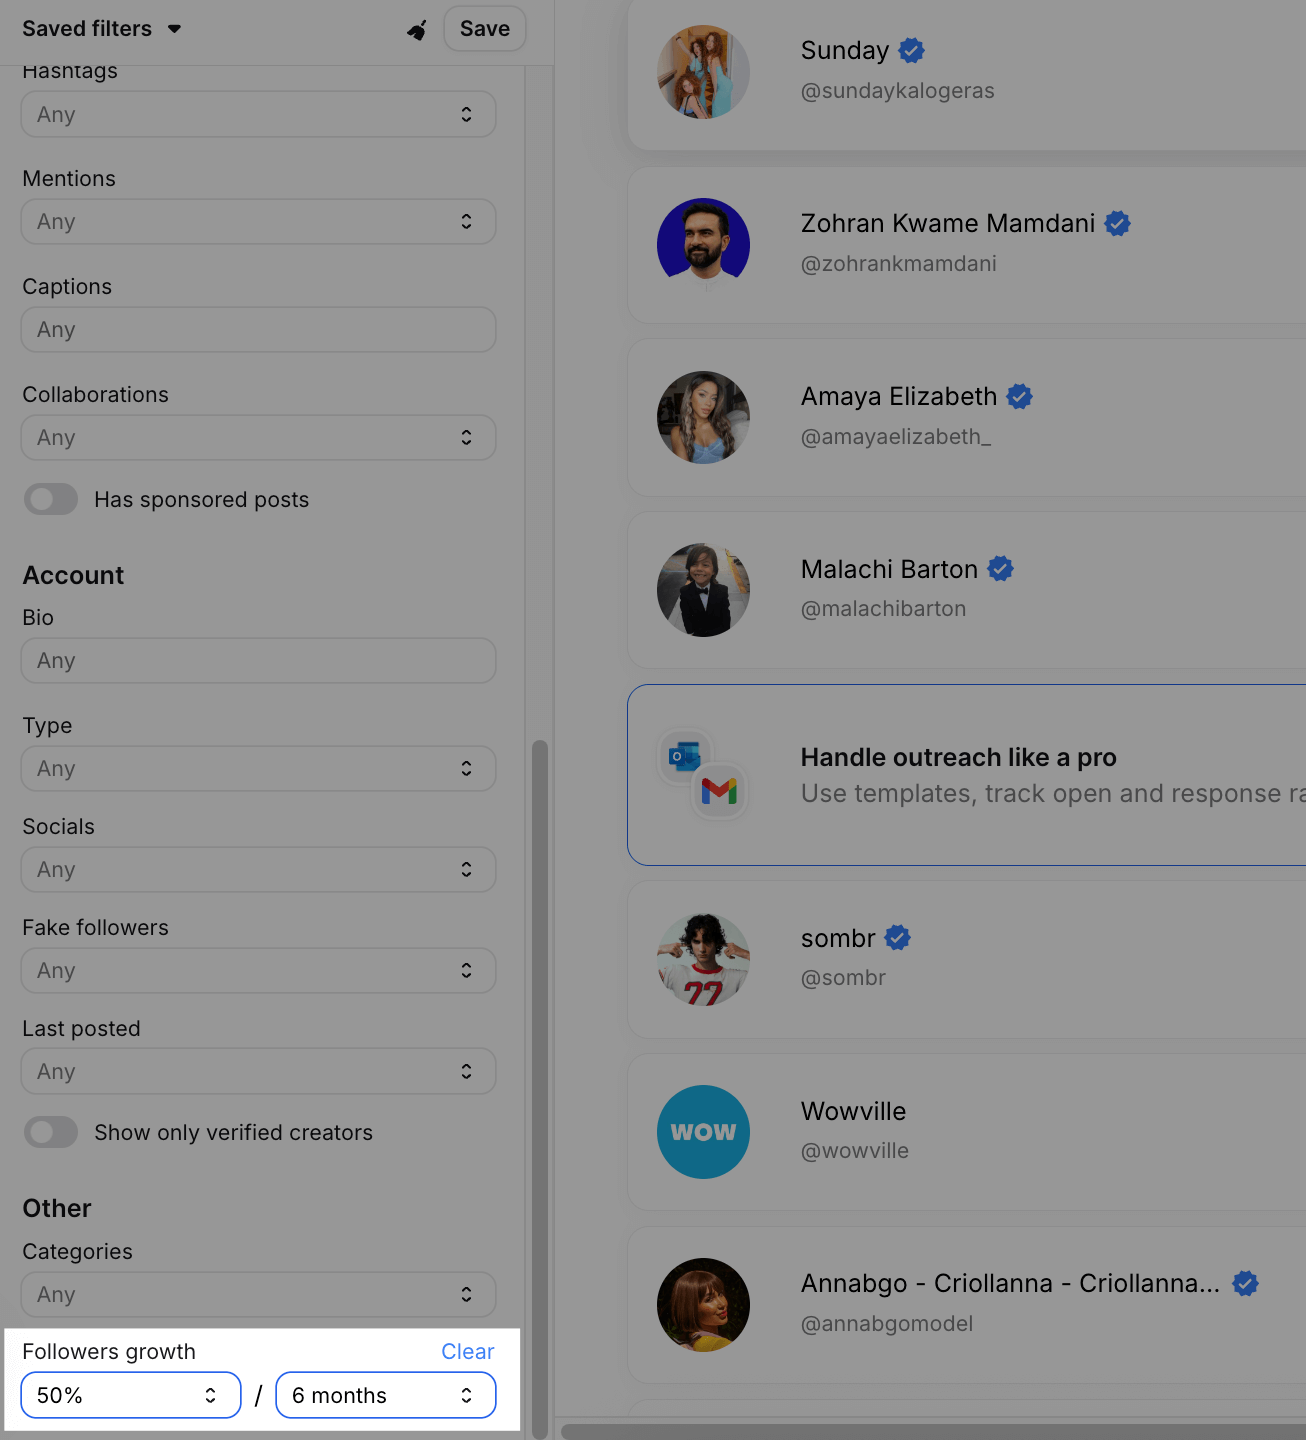The width and height of the screenshot is (1306, 1440).
Task: Open Wowville's WOW logo avatar
Action: [703, 1132]
